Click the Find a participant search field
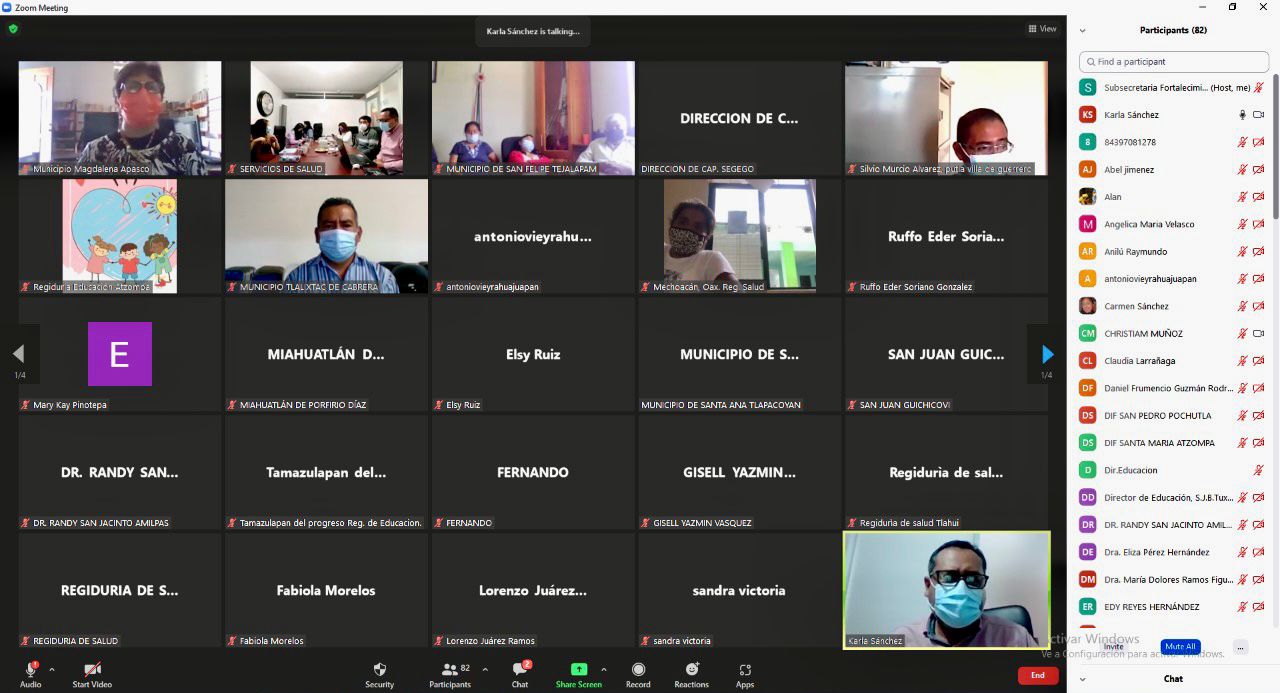 pyautogui.click(x=1174, y=62)
